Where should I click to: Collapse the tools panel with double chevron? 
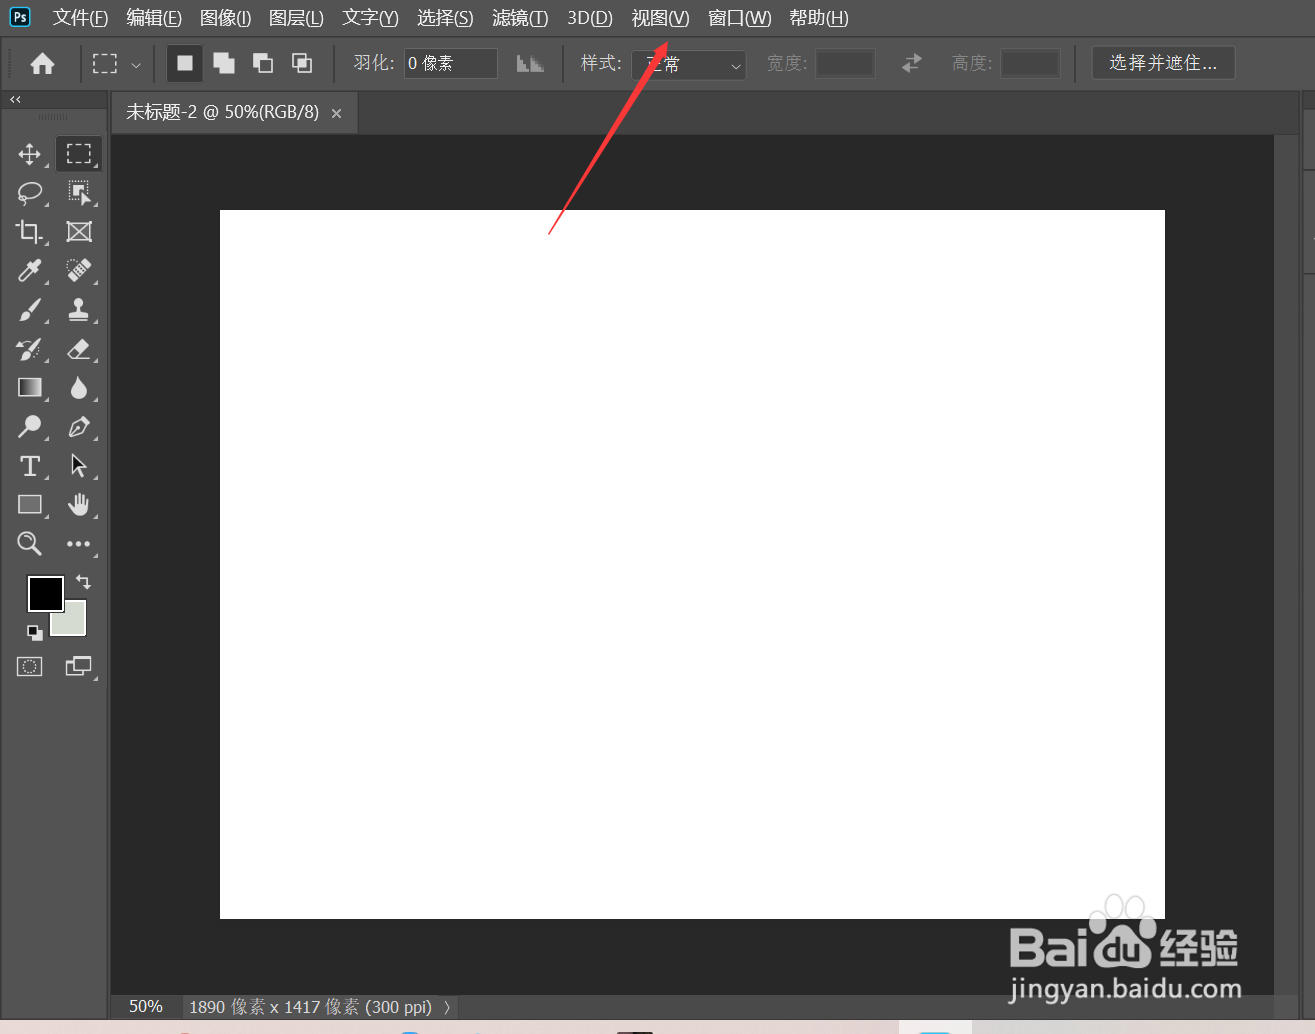pos(15,100)
